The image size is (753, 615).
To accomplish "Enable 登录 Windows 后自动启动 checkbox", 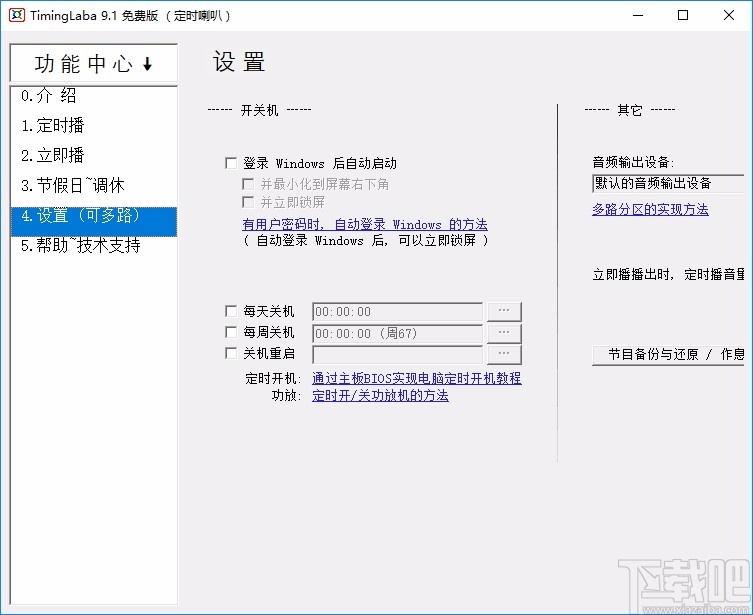I will coord(231,163).
